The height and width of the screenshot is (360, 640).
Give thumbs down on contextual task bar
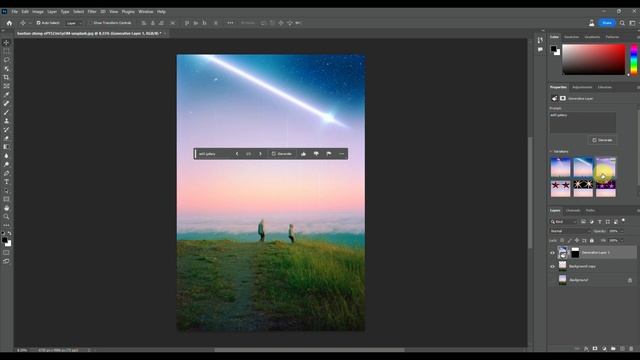(x=316, y=154)
